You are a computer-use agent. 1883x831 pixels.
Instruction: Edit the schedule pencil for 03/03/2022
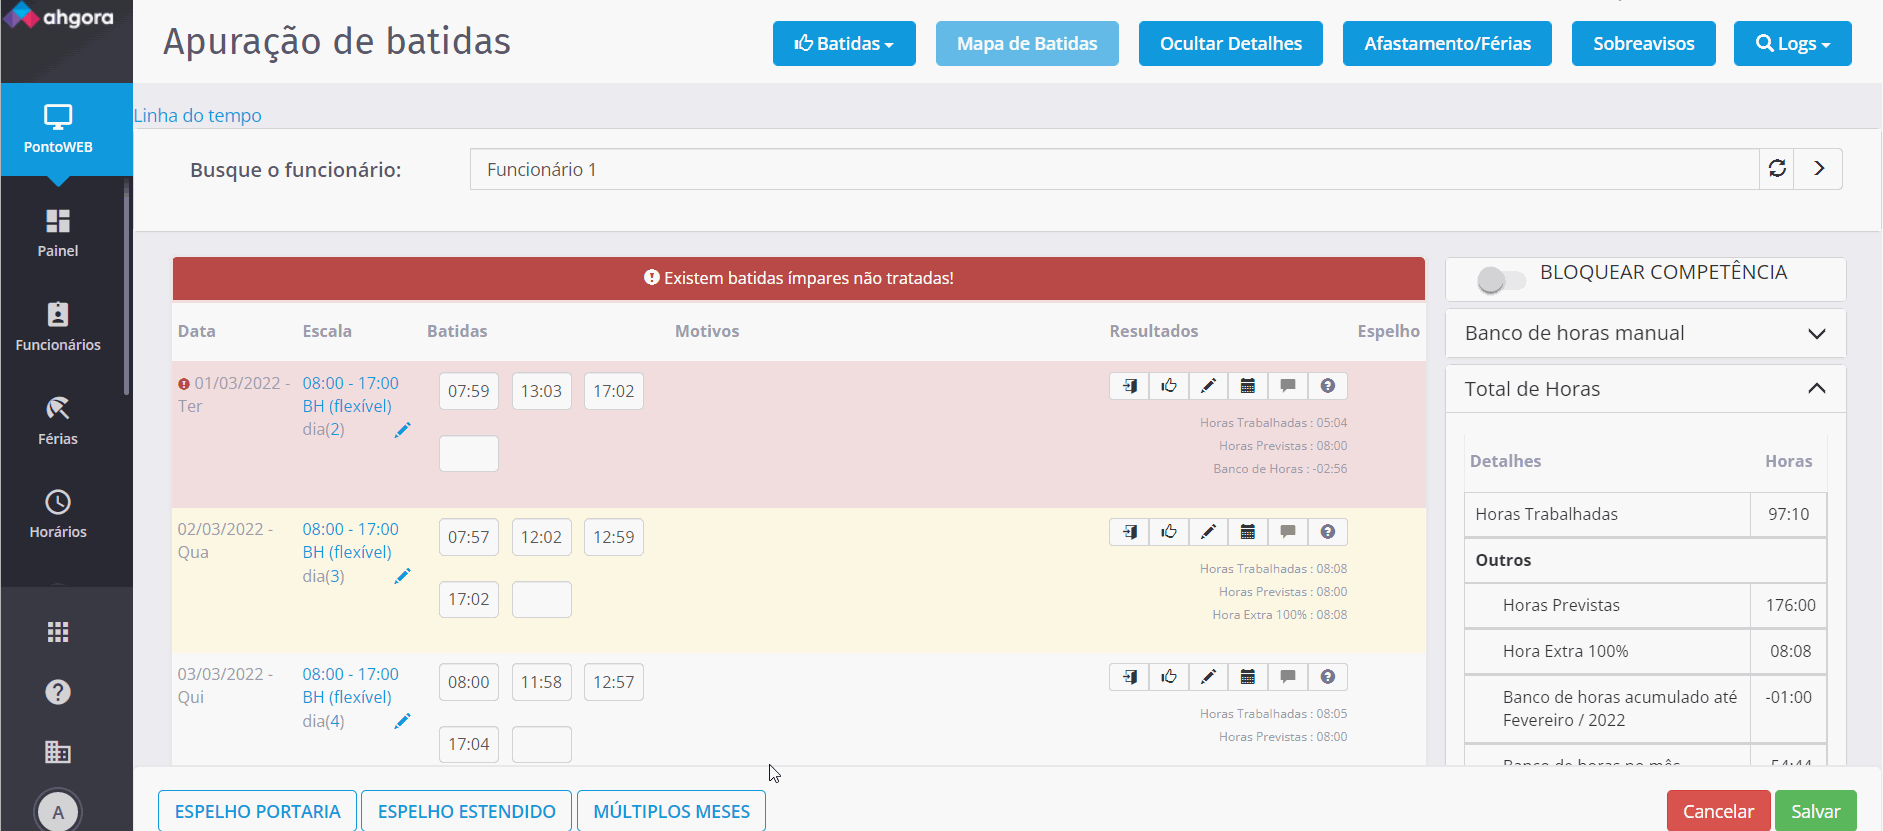[402, 721]
